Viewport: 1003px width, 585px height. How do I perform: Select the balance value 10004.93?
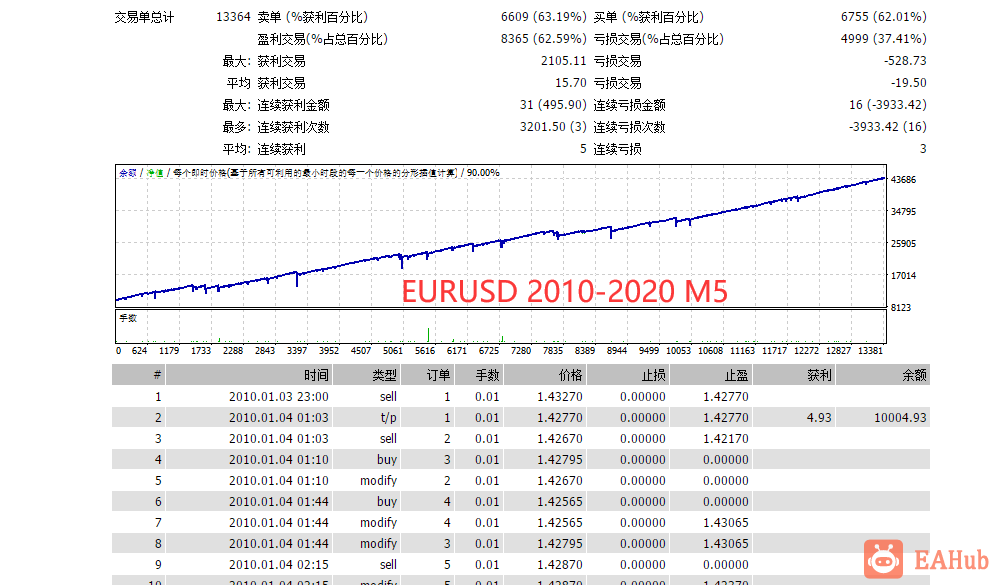pos(900,417)
